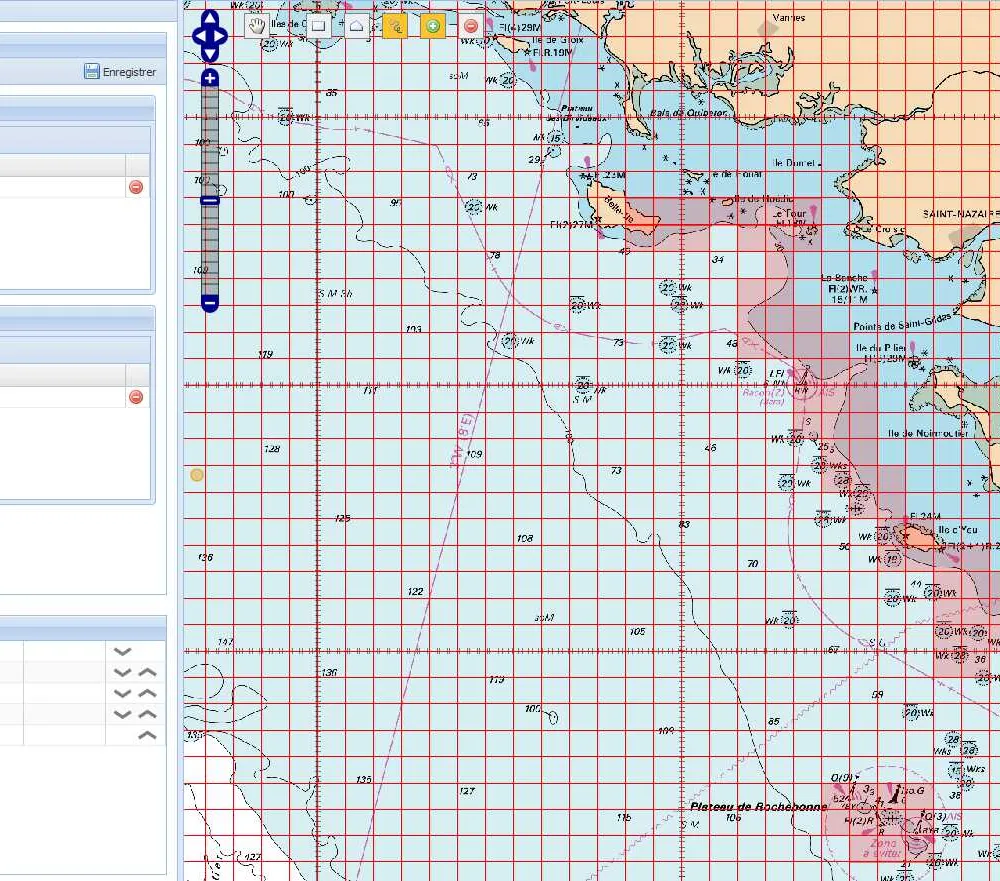
Task: Activate the yellow freehand path tool
Action: pos(395,26)
